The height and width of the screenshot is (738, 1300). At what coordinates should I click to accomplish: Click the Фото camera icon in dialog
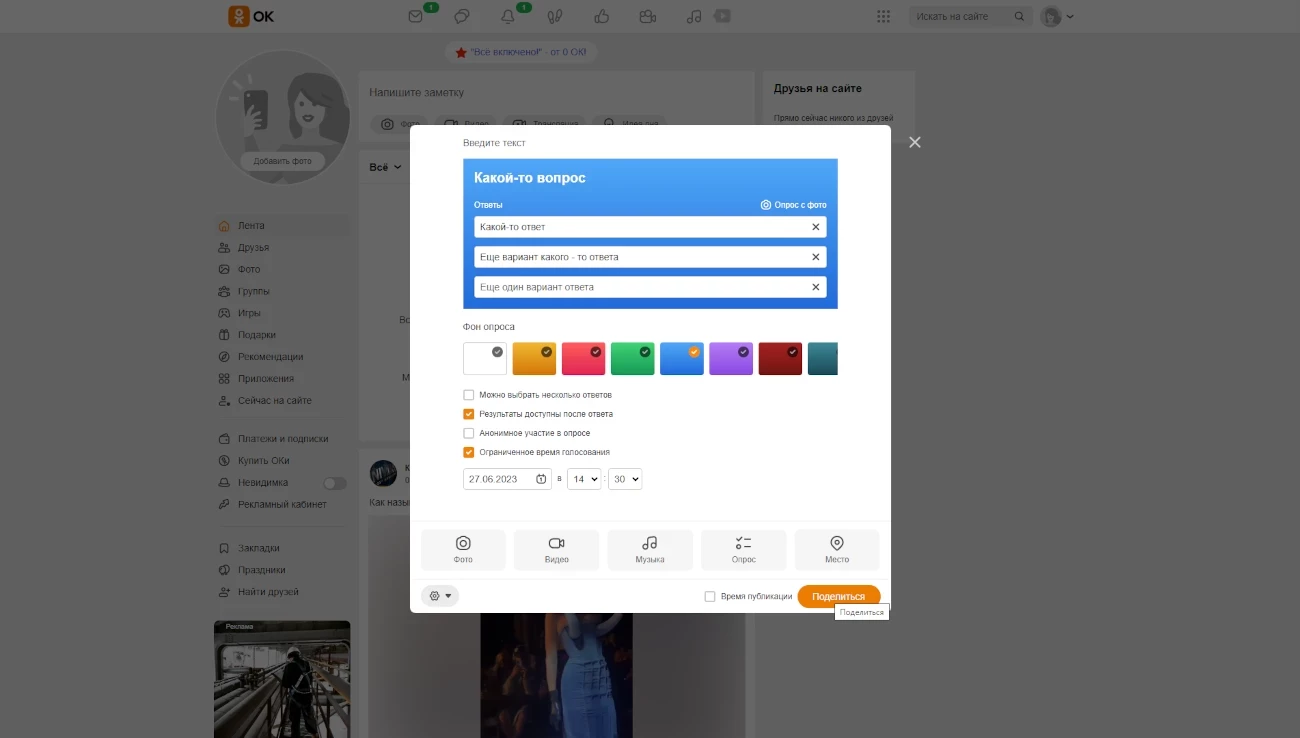(463, 544)
